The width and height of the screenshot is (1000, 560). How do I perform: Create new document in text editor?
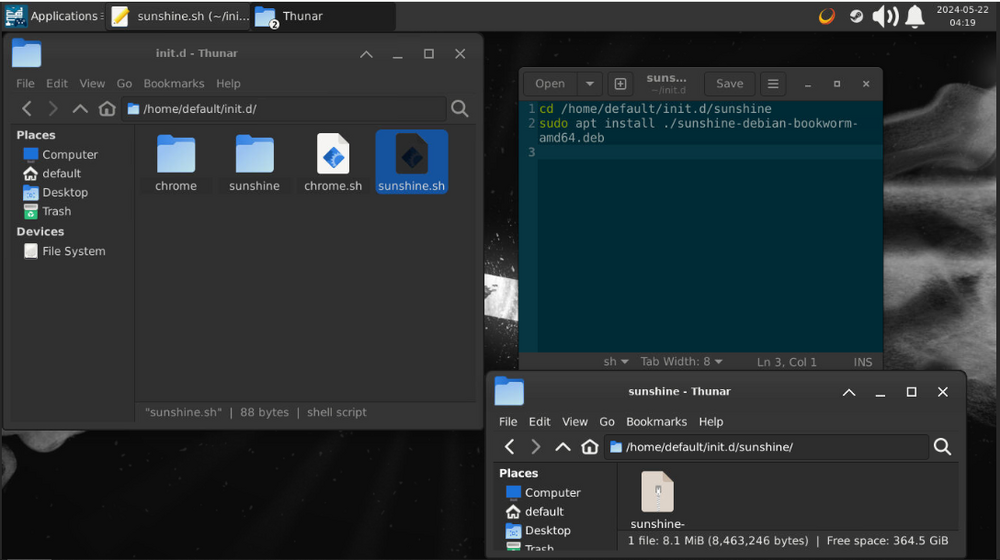pos(620,84)
